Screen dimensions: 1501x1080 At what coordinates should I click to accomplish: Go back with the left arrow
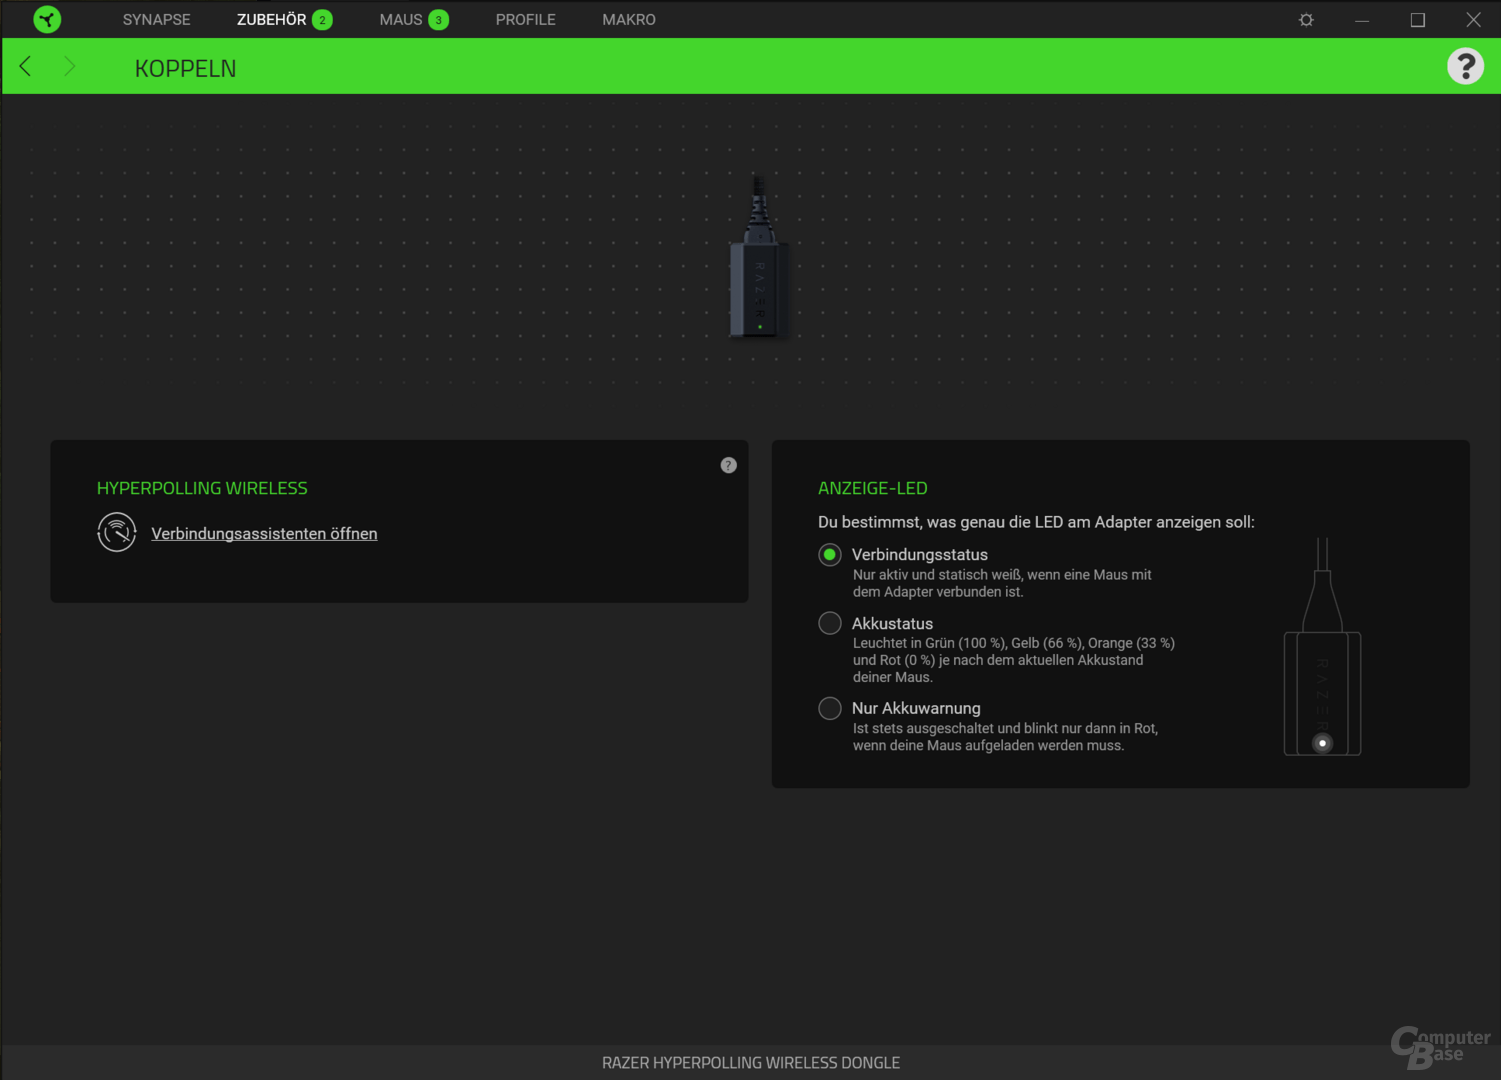[25, 66]
